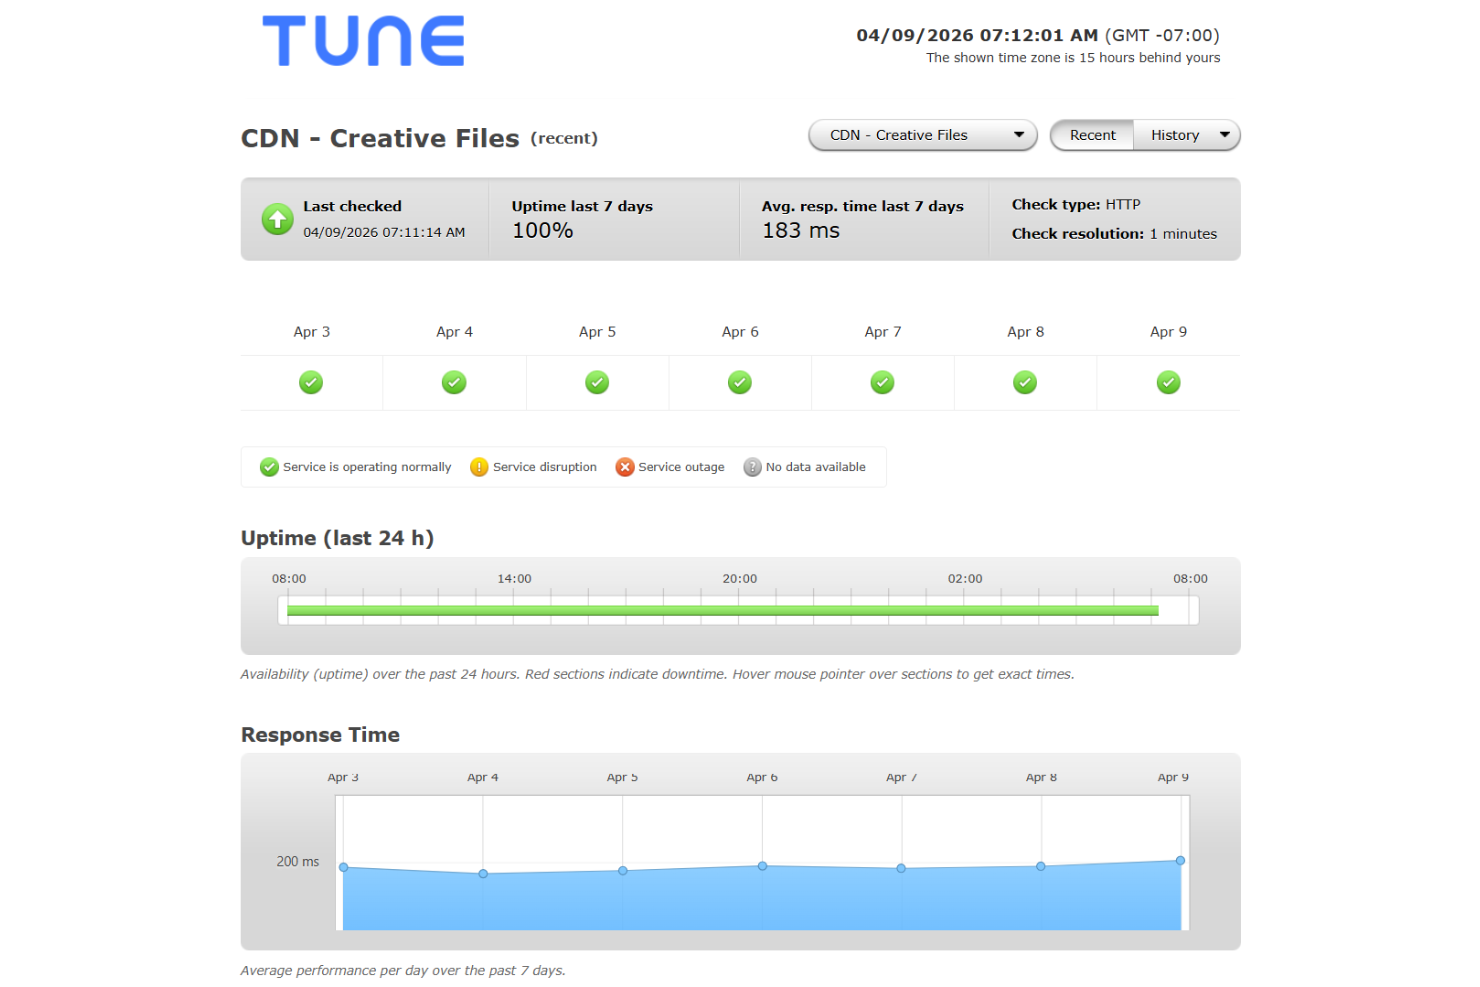Click the Apr 9 response time data point
Viewport: 1480px width, 987px height.
click(1180, 859)
